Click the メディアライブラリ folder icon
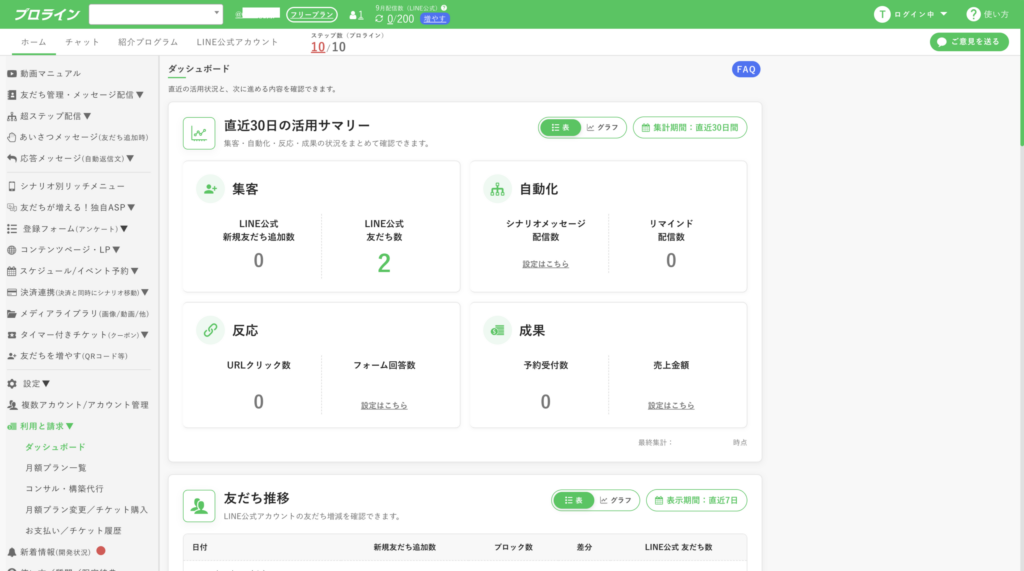This screenshot has height=571, width=1024. coord(12,314)
